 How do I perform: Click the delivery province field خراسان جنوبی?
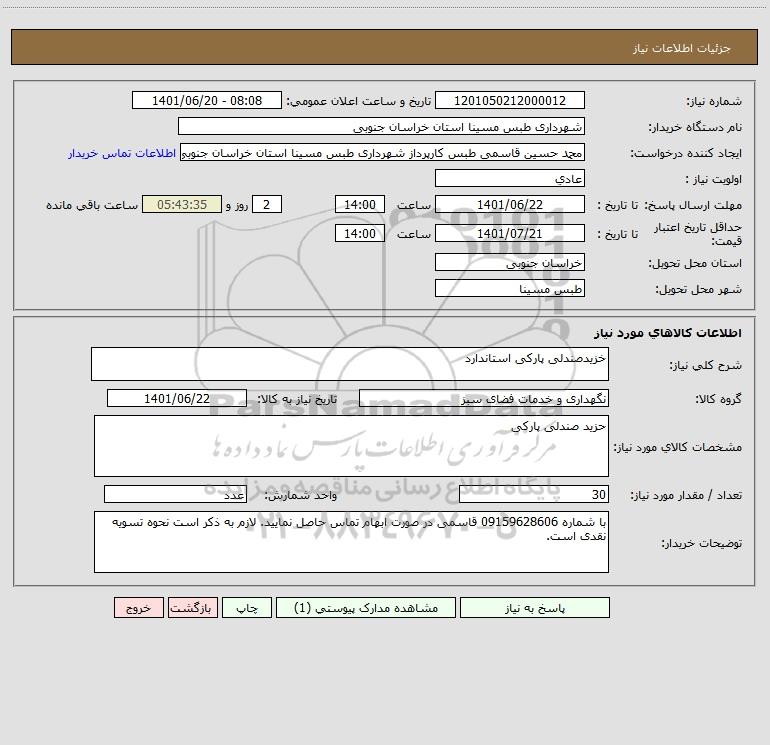(510, 262)
